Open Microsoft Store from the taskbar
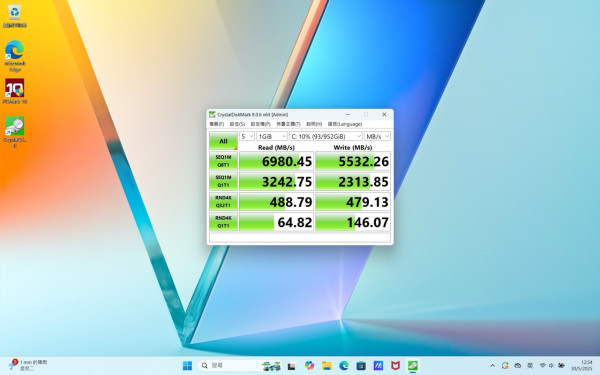This screenshot has width=600, height=375. (x=361, y=365)
